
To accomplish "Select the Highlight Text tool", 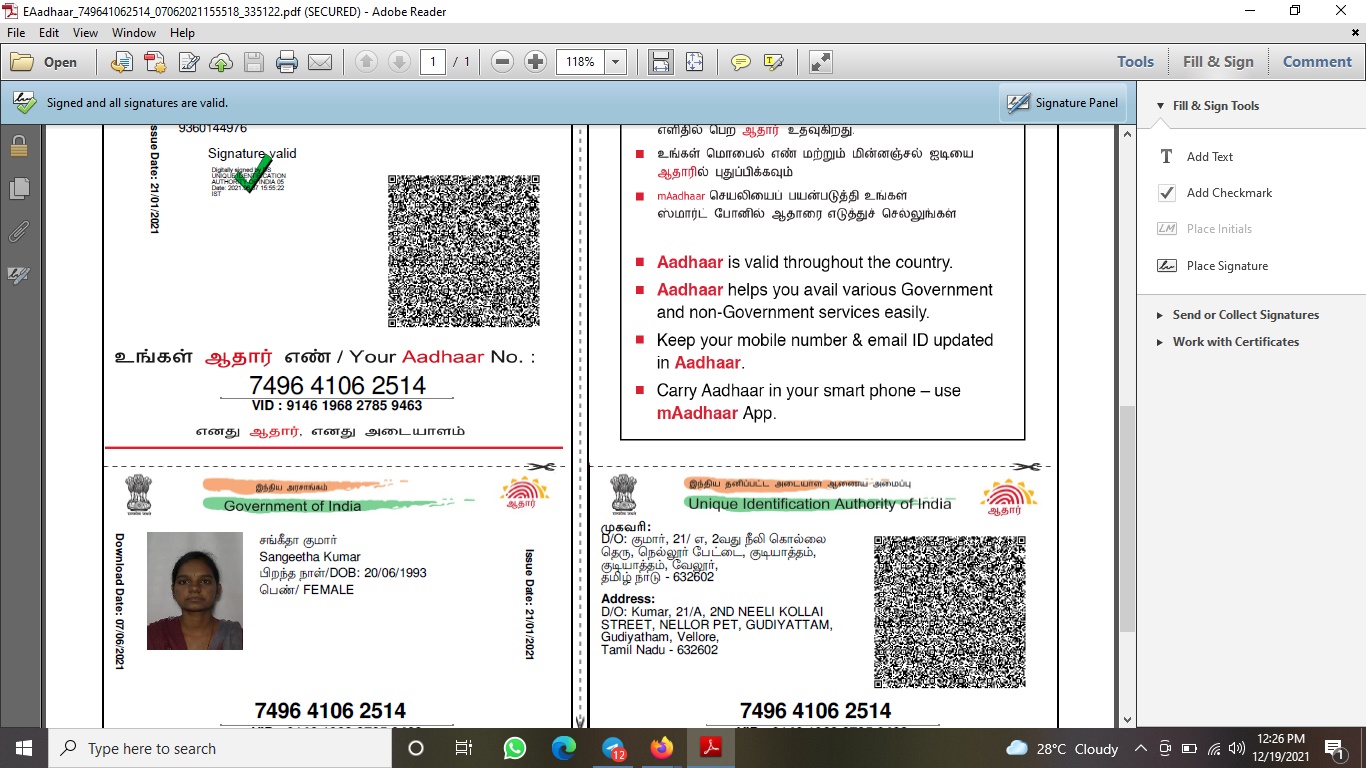I will [x=773, y=62].
